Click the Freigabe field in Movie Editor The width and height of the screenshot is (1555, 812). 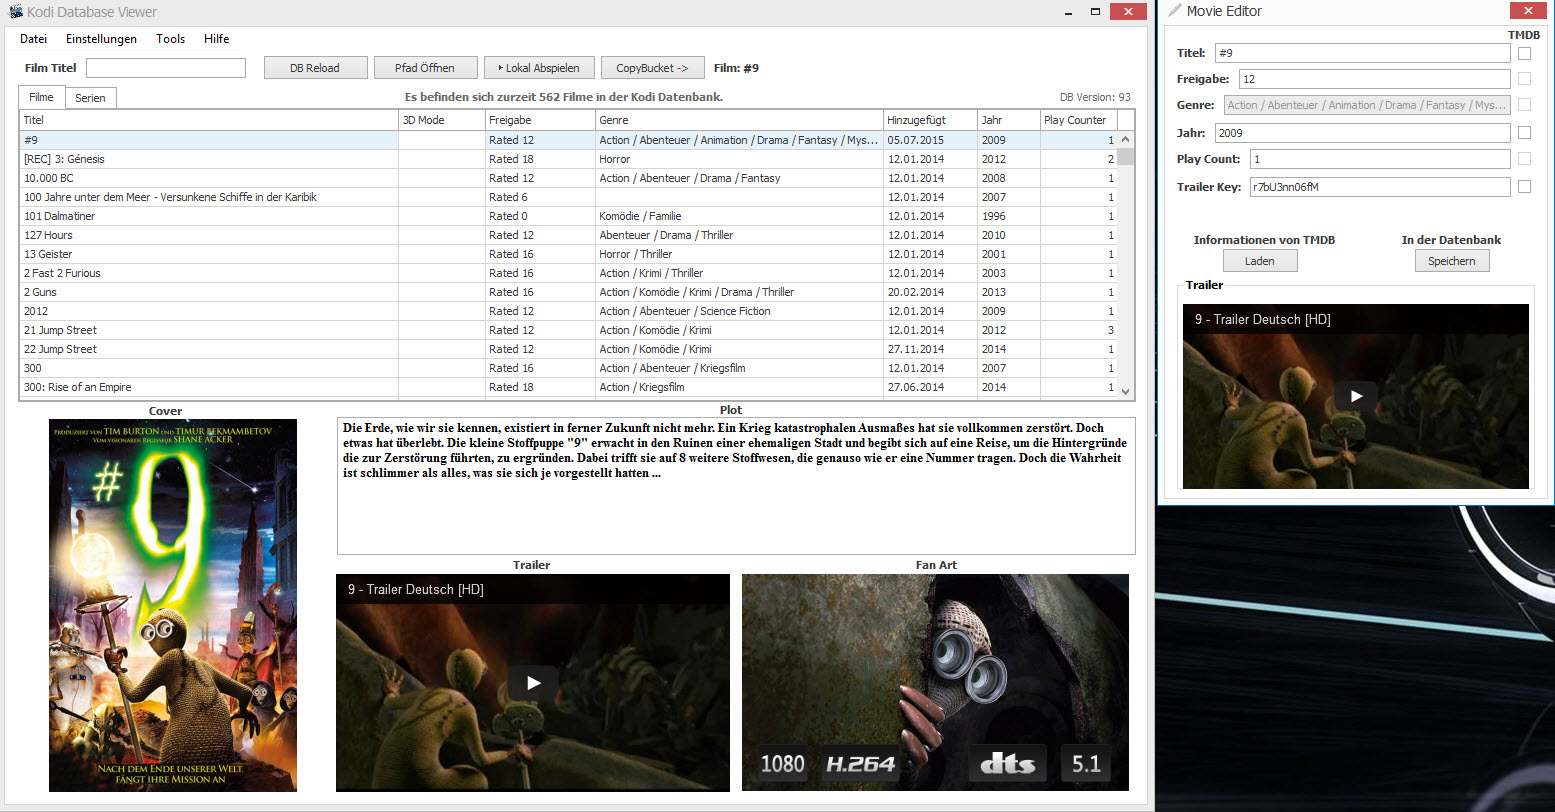coord(1374,79)
